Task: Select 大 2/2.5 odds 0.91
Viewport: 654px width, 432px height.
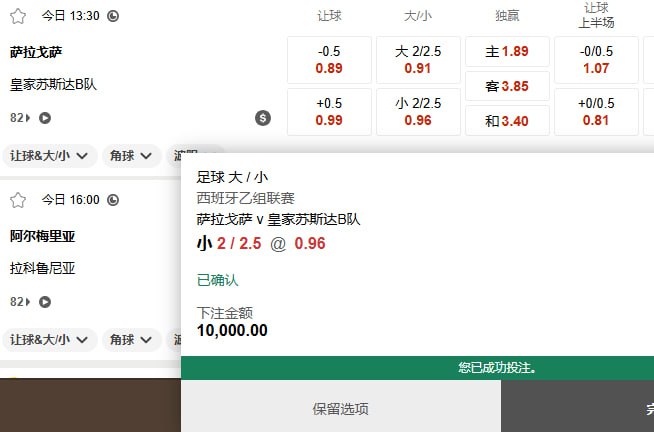Action: pos(418,60)
